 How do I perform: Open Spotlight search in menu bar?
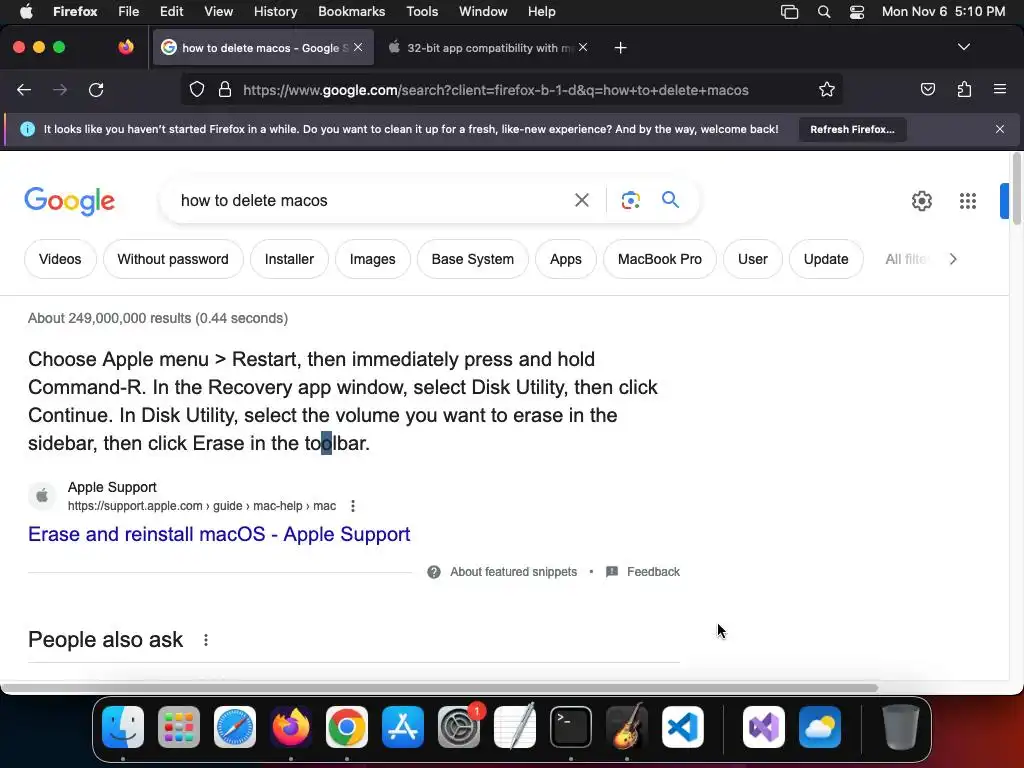(824, 12)
